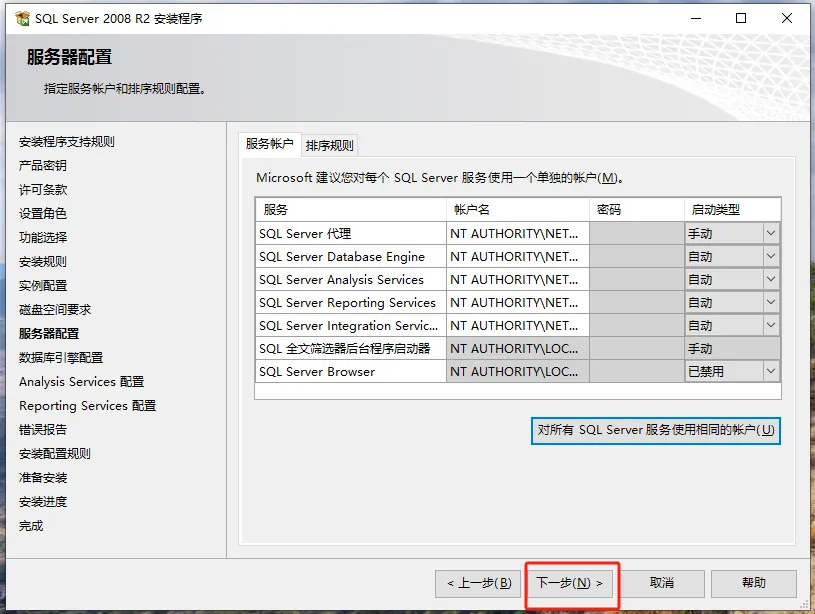
Task: Minimize the SQL Server 2008 R2 setup window
Action: click(696, 18)
